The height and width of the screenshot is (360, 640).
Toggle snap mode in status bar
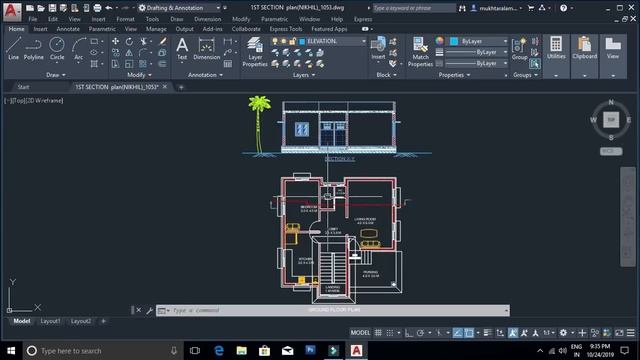click(390, 333)
